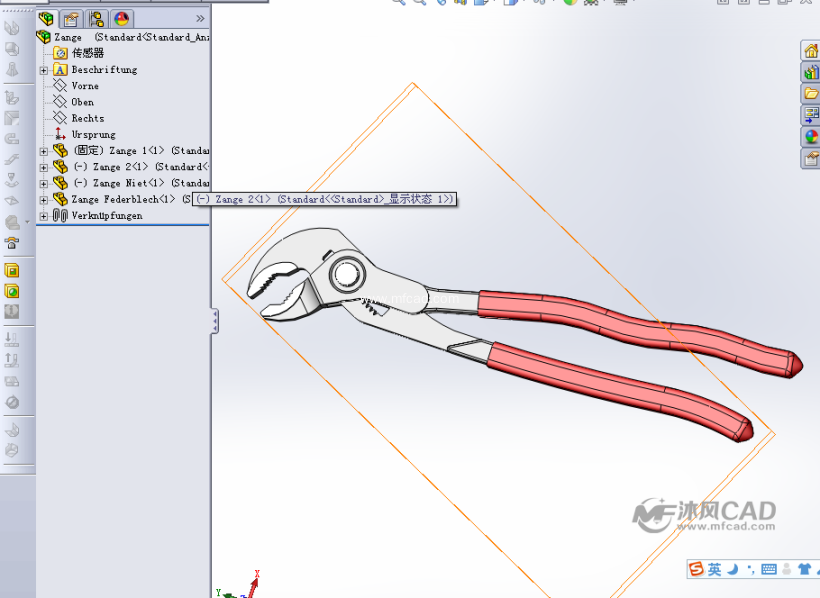Open the SolidWorks Resources home task pane
The width and height of the screenshot is (820, 598).
coord(811,51)
